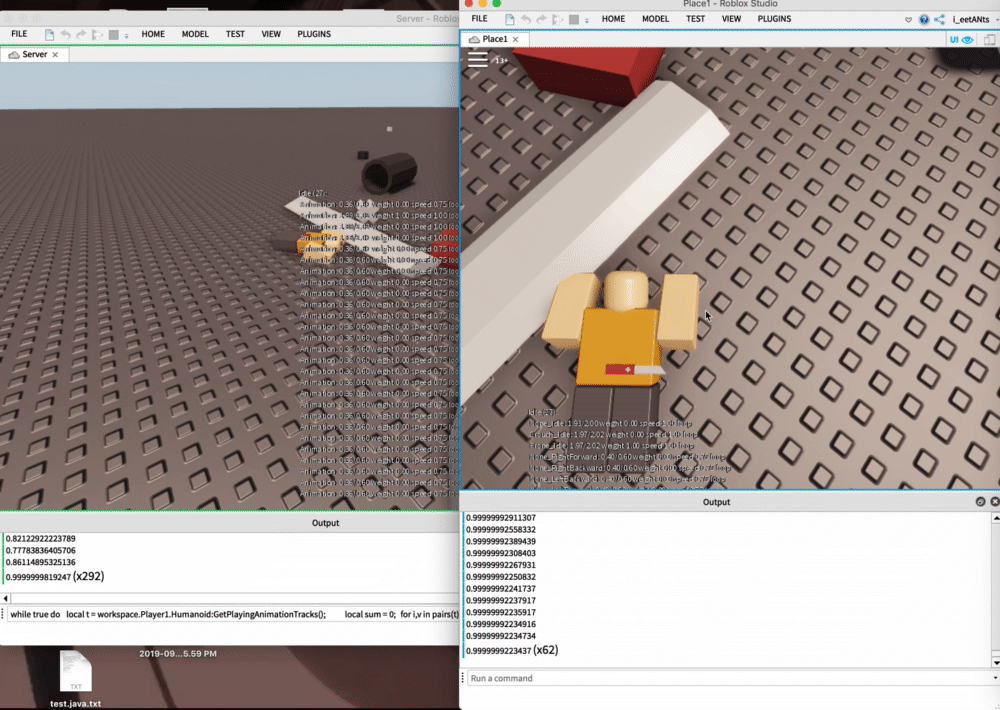This screenshot has width=1000, height=710.
Task: Open HOME ribbon tab in Server window
Action: [x=153, y=34]
